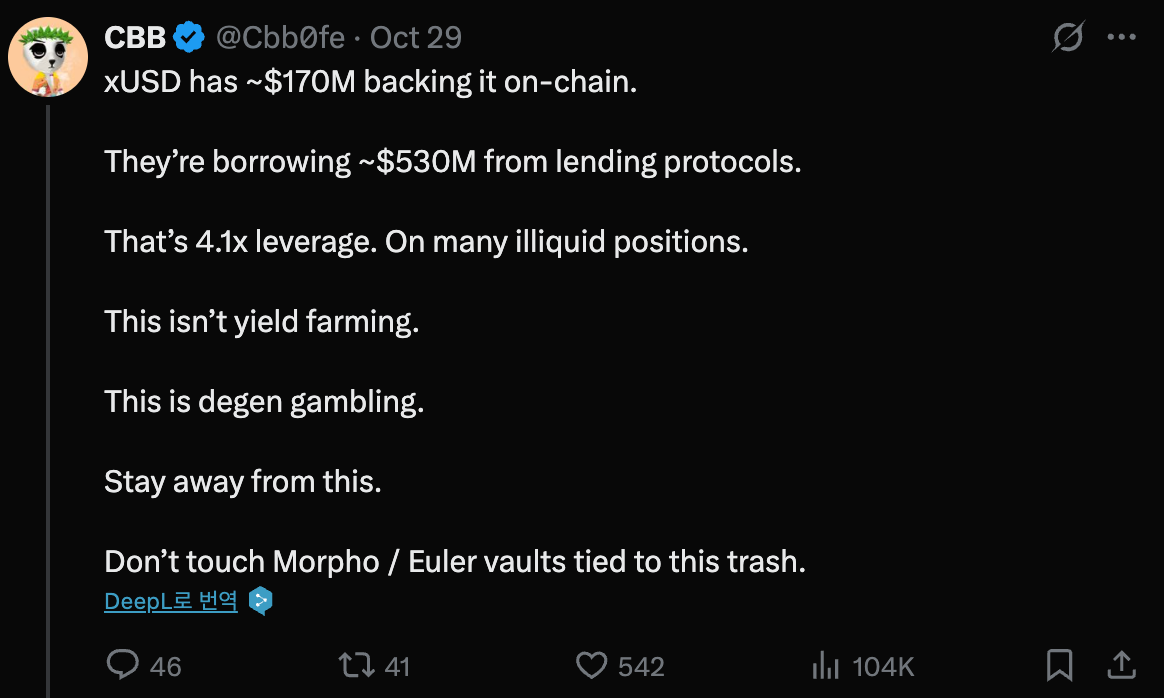Click the DeepL translate link
1164x698 pixels.
(171, 601)
